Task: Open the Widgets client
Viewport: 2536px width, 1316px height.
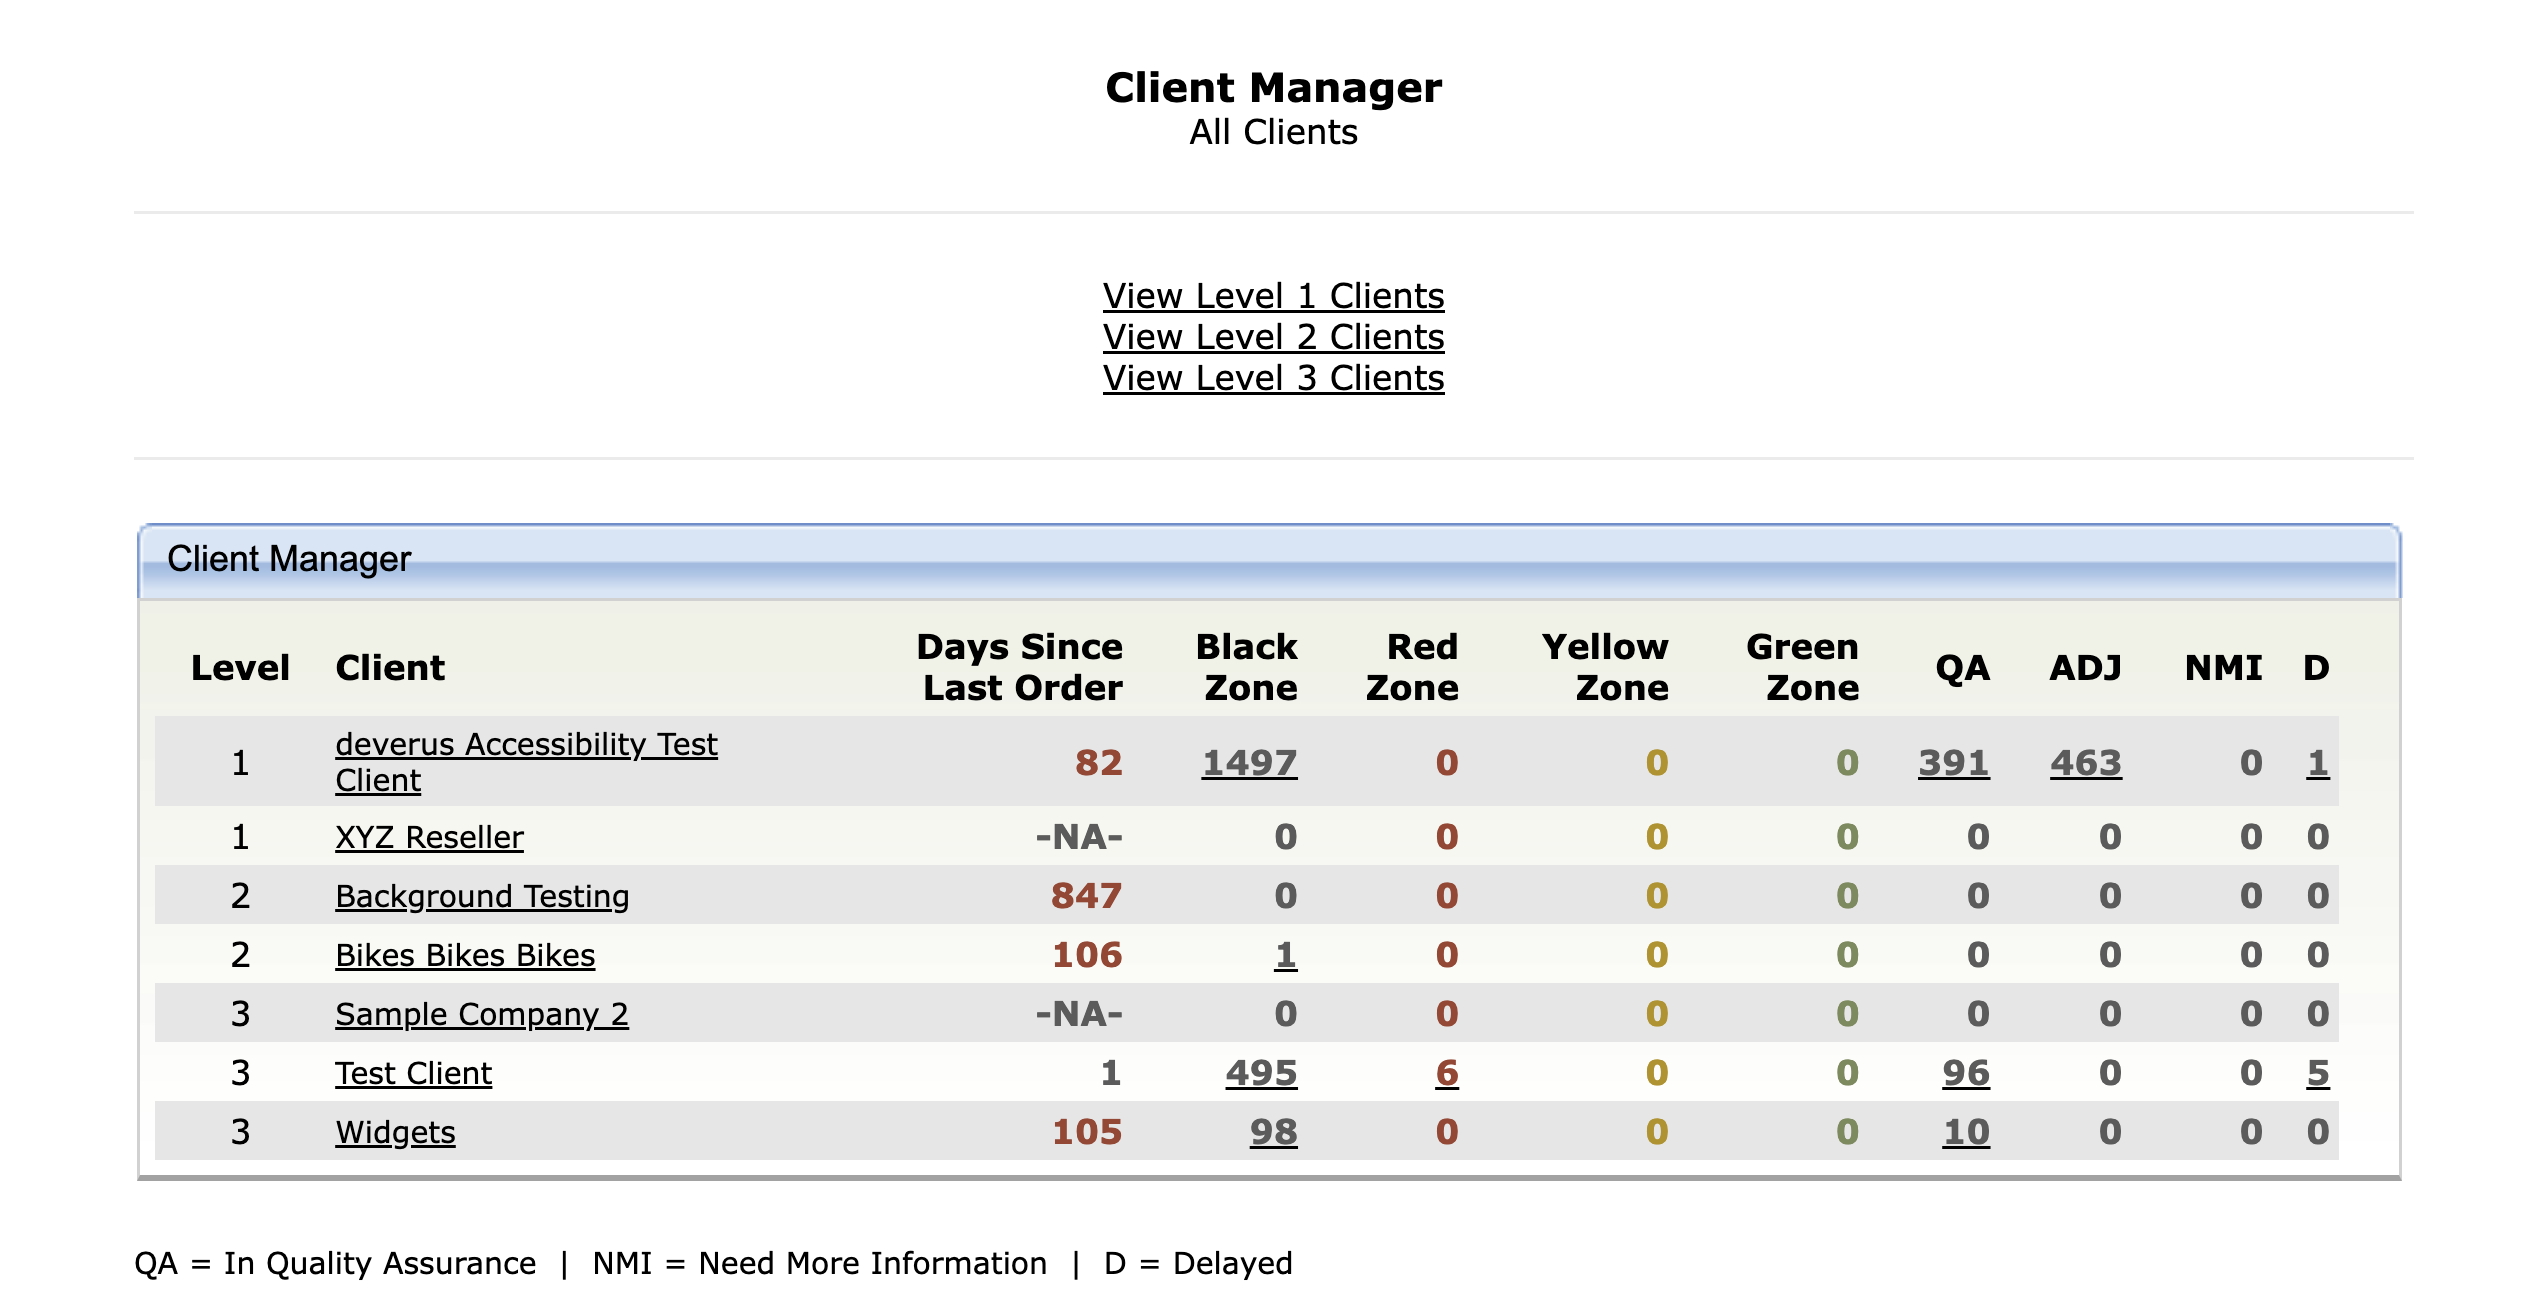Action: point(395,1132)
